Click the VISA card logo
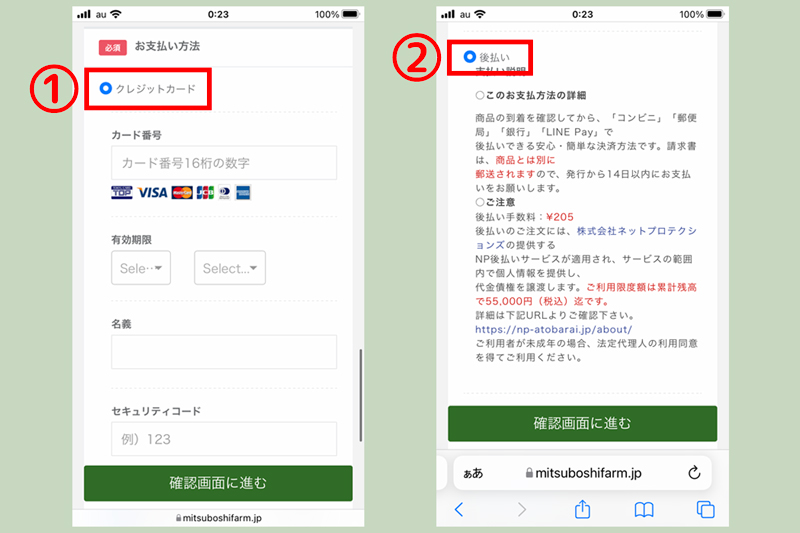Screen dimensions: 800x533 pyautogui.click(x=152, y=192)
